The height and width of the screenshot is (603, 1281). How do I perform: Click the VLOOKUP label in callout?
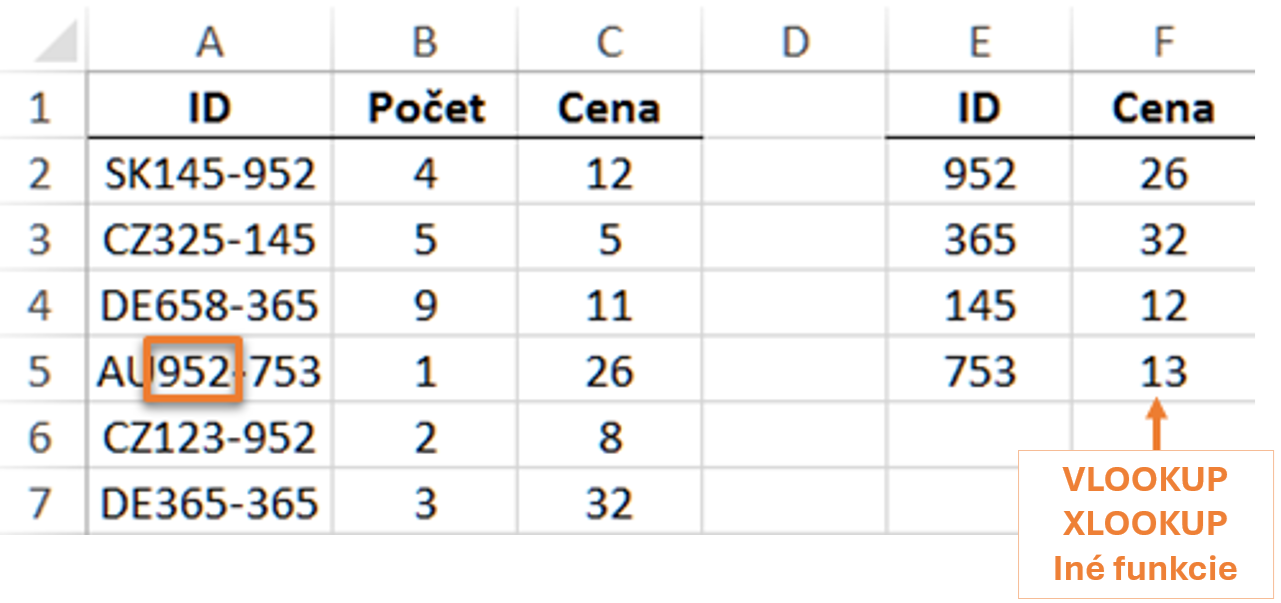tap(1145, 479)
